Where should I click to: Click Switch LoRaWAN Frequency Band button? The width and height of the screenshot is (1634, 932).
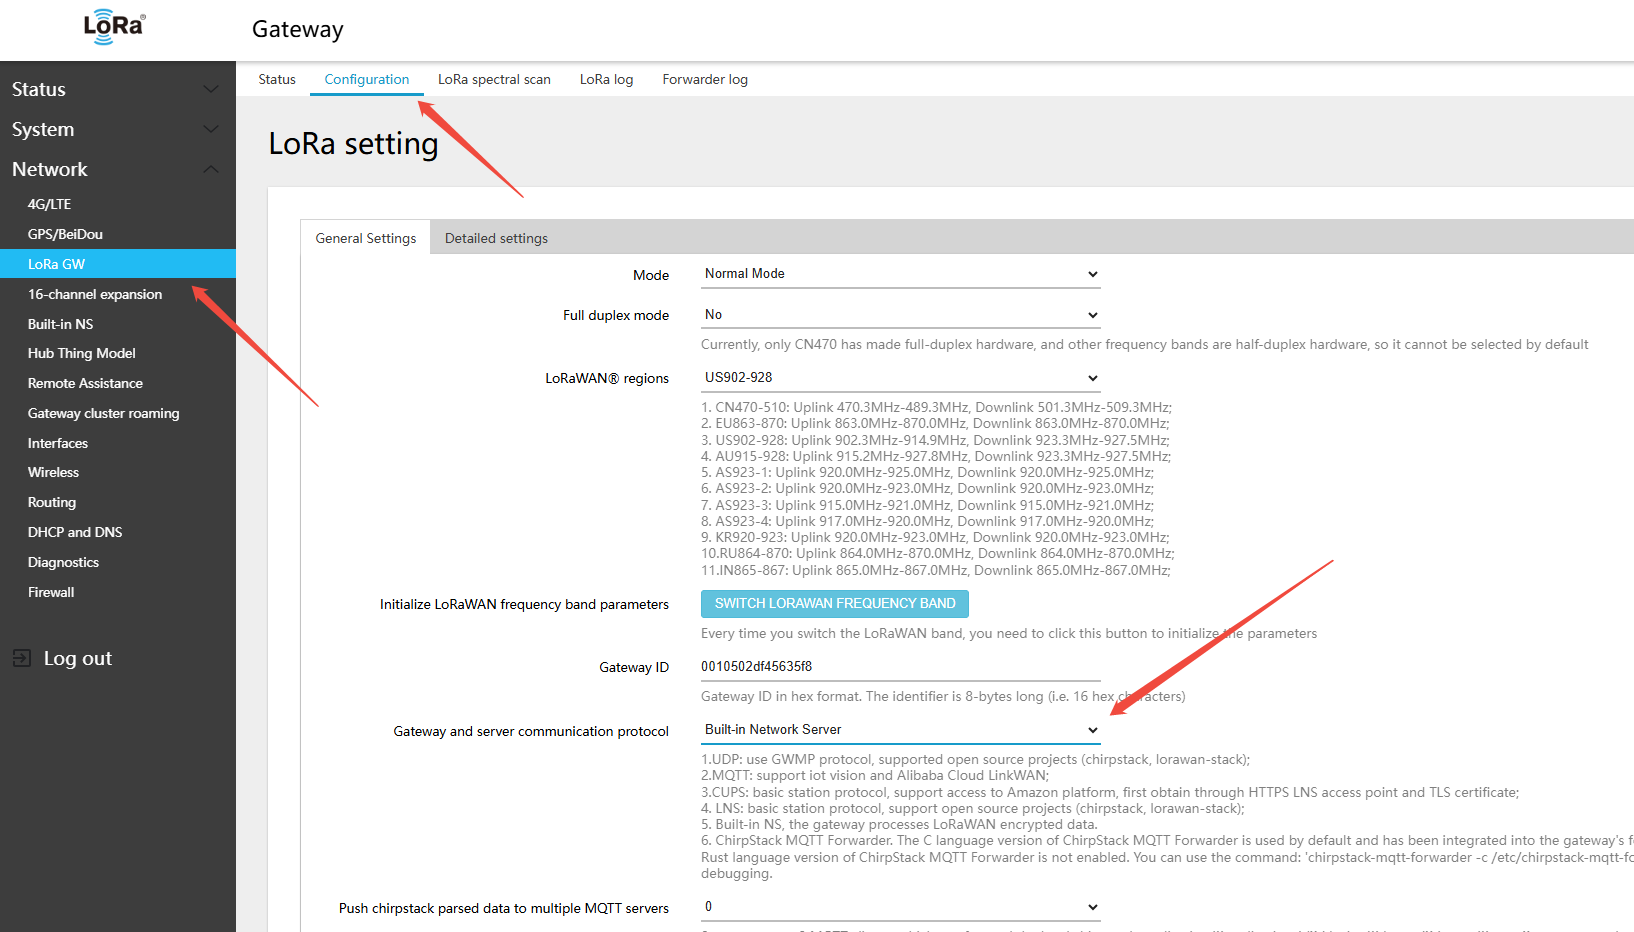[x=835, y=604]
